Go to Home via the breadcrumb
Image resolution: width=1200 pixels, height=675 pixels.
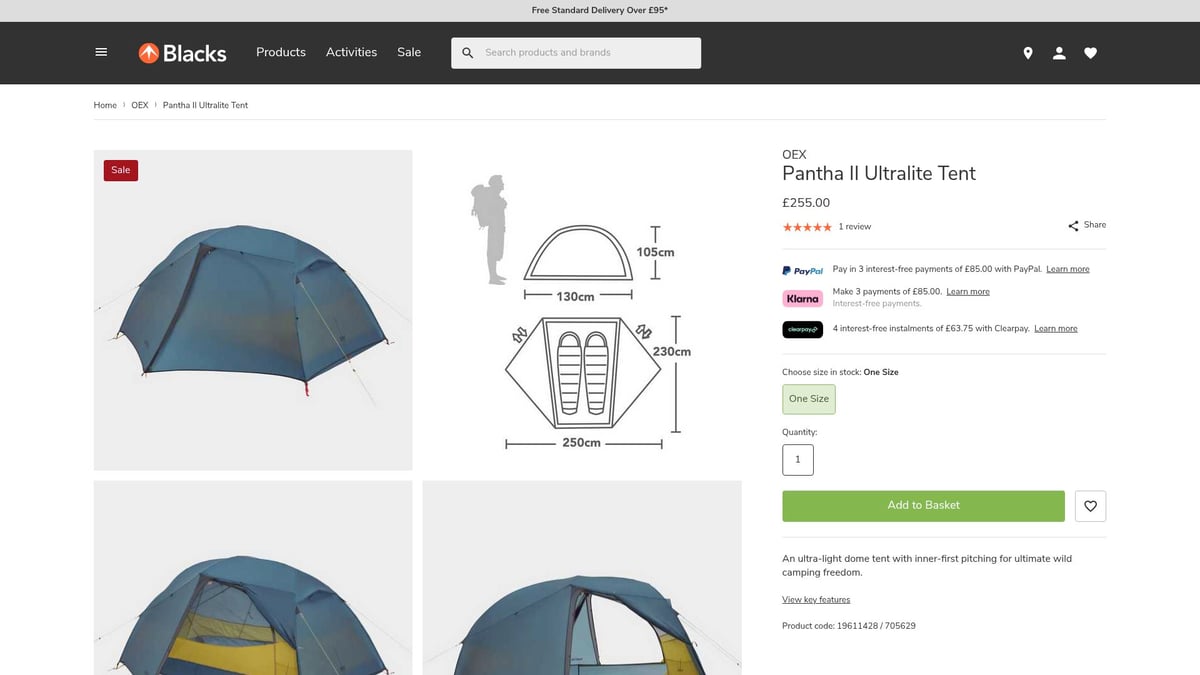tap(104, 104)
